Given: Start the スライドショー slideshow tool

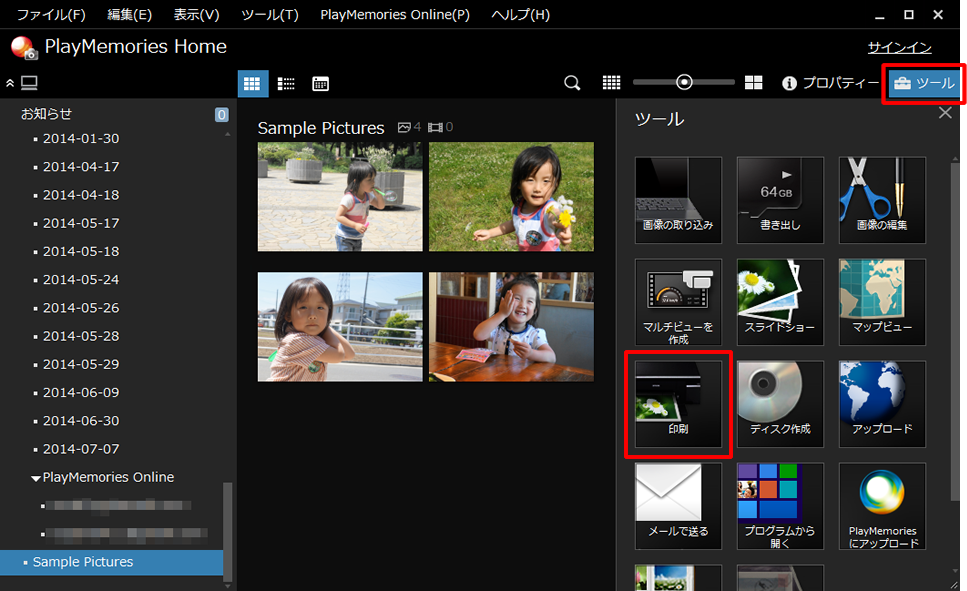Looking at the screenshot, I should [x=780, y=302].
